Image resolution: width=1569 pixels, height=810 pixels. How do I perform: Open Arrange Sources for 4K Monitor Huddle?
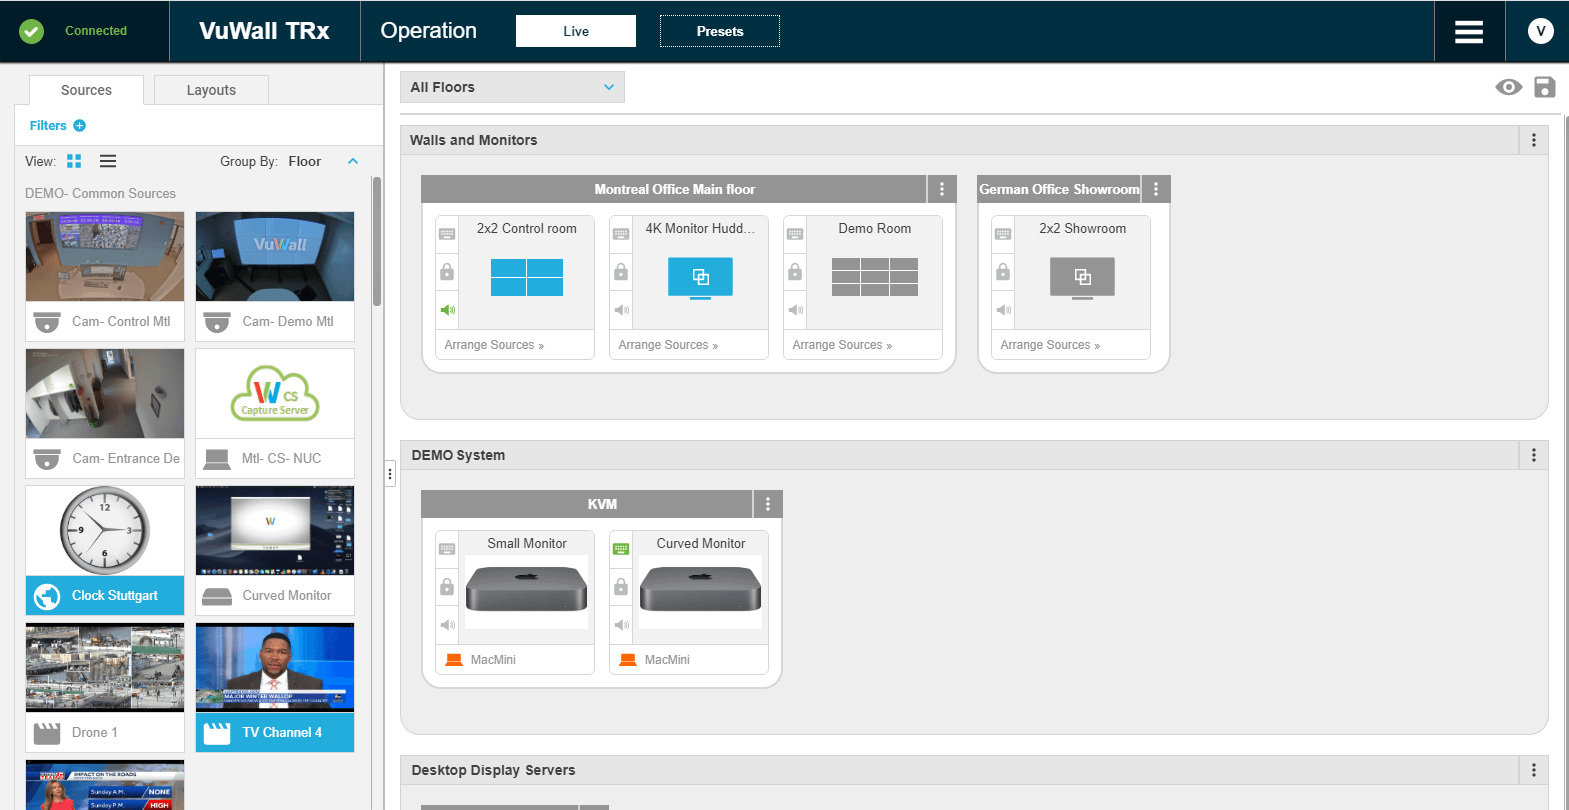click(x=668, y=345)
